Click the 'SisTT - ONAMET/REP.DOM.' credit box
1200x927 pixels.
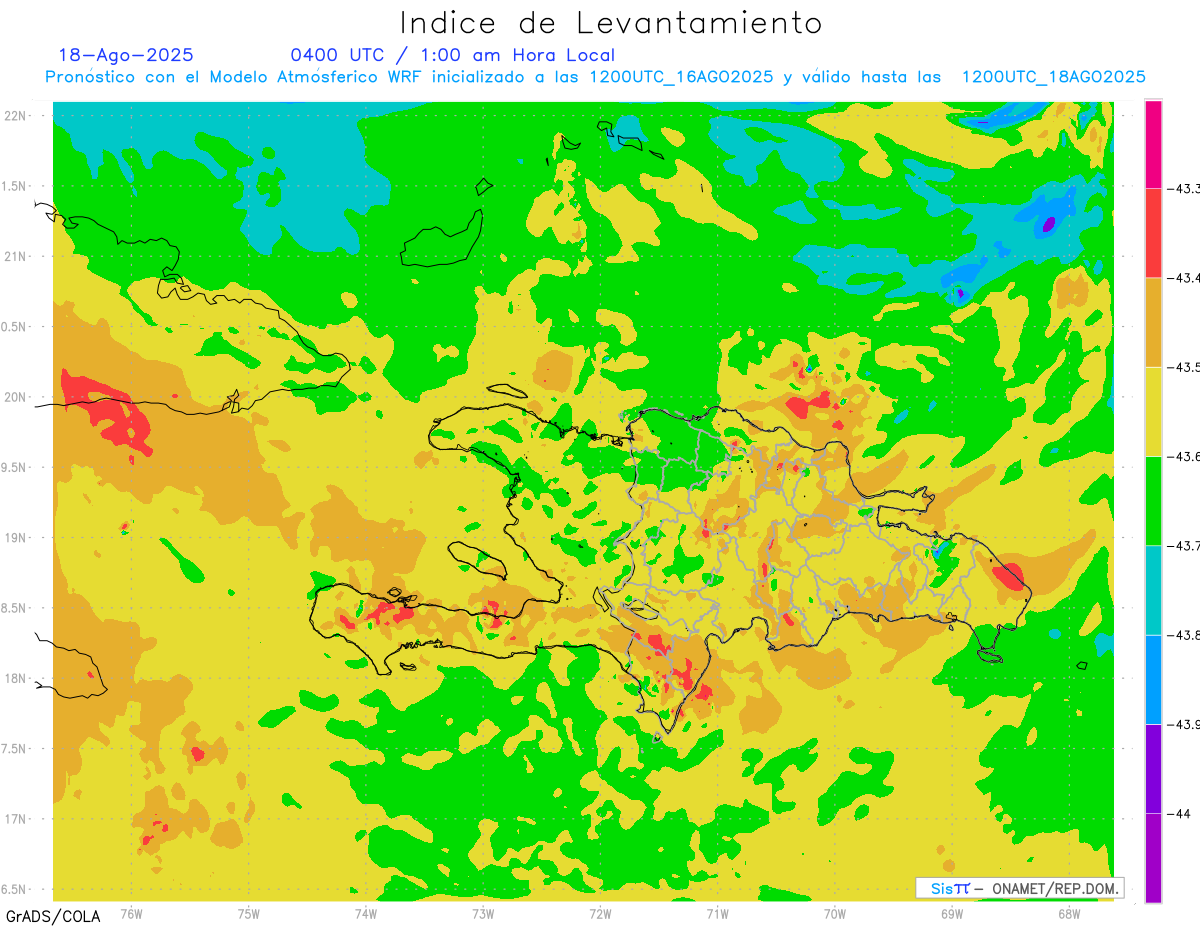pos(1019,888)
